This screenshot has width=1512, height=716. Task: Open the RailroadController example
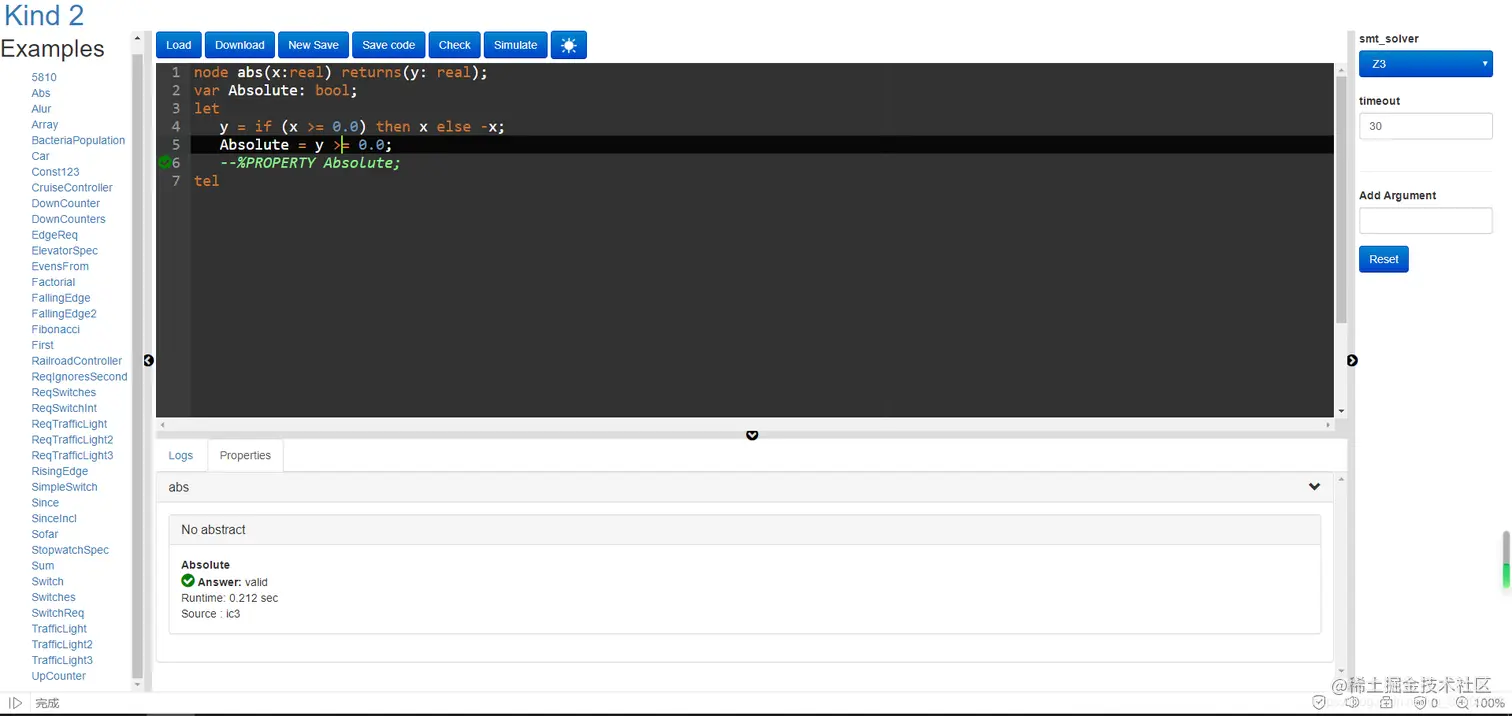point(77,361)
